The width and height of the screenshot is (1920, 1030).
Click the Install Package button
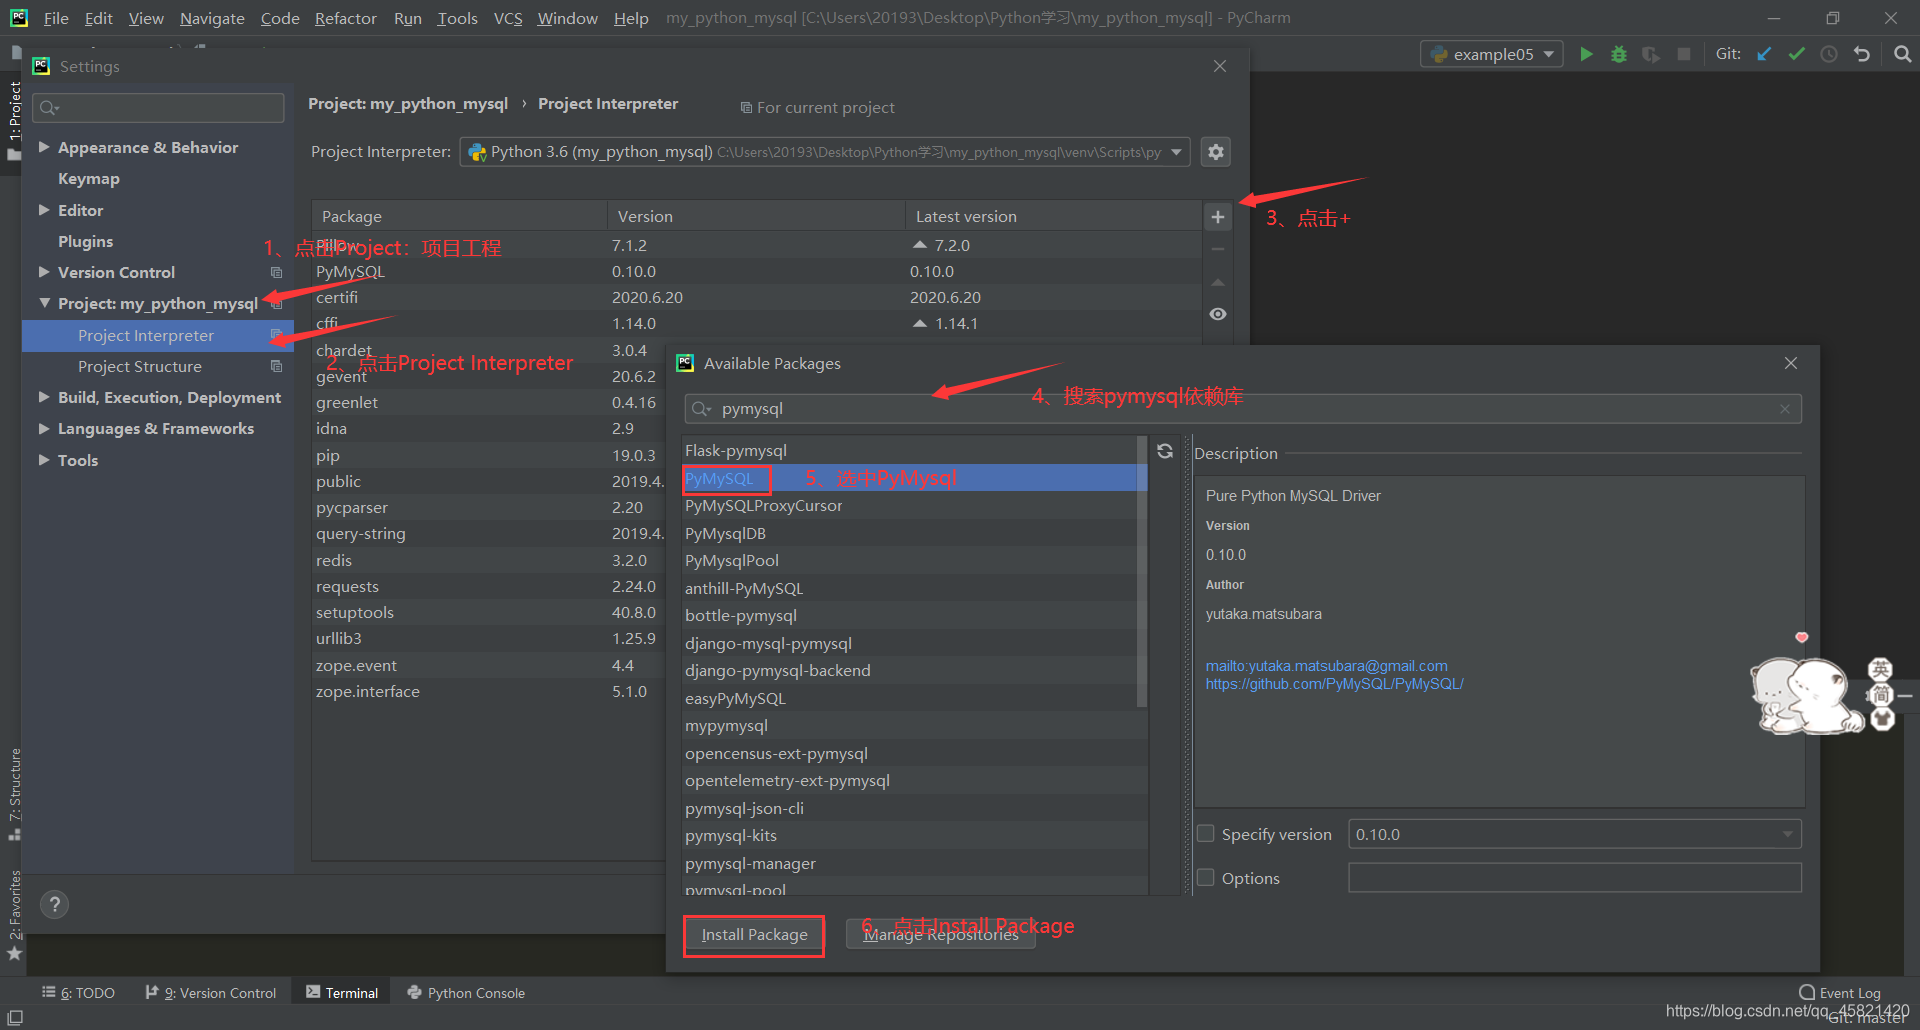coord(754,935)
